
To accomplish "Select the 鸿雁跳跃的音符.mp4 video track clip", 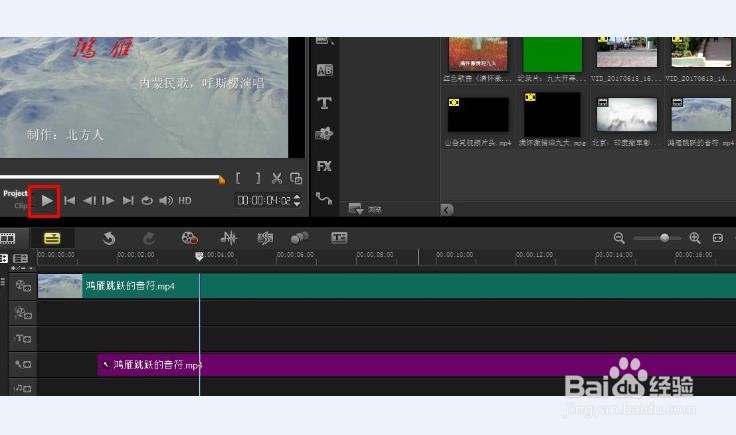I will [387, 286].
